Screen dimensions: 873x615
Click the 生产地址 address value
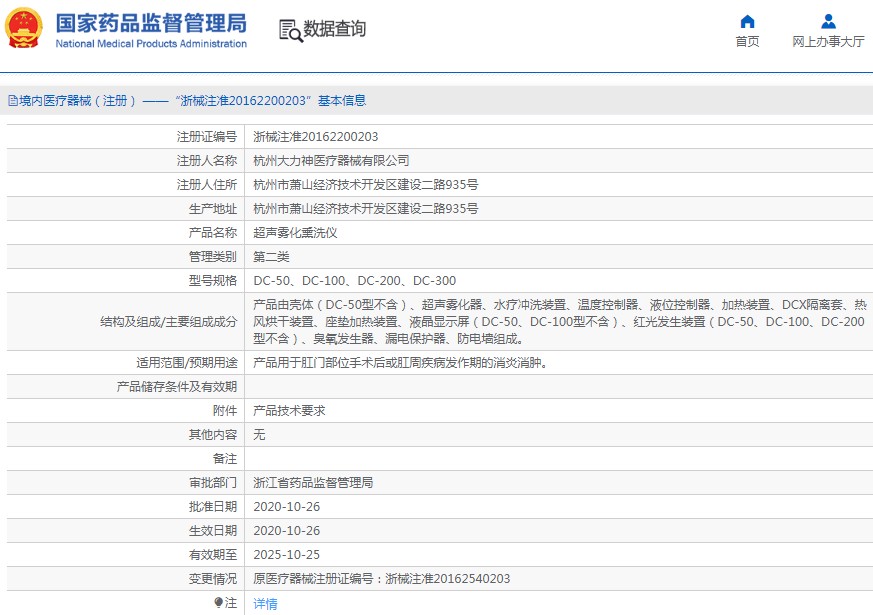pos(366,209)
